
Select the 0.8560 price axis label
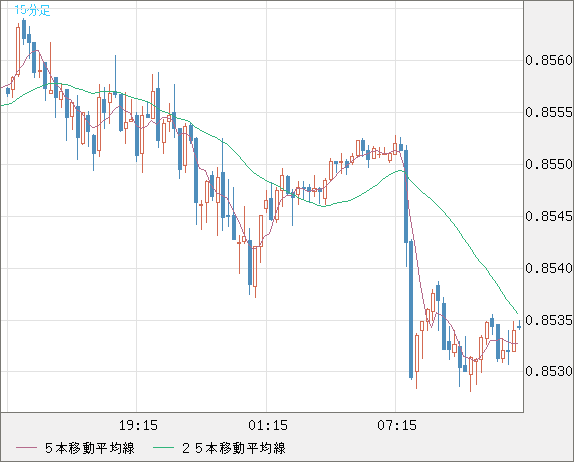point(549,60)
